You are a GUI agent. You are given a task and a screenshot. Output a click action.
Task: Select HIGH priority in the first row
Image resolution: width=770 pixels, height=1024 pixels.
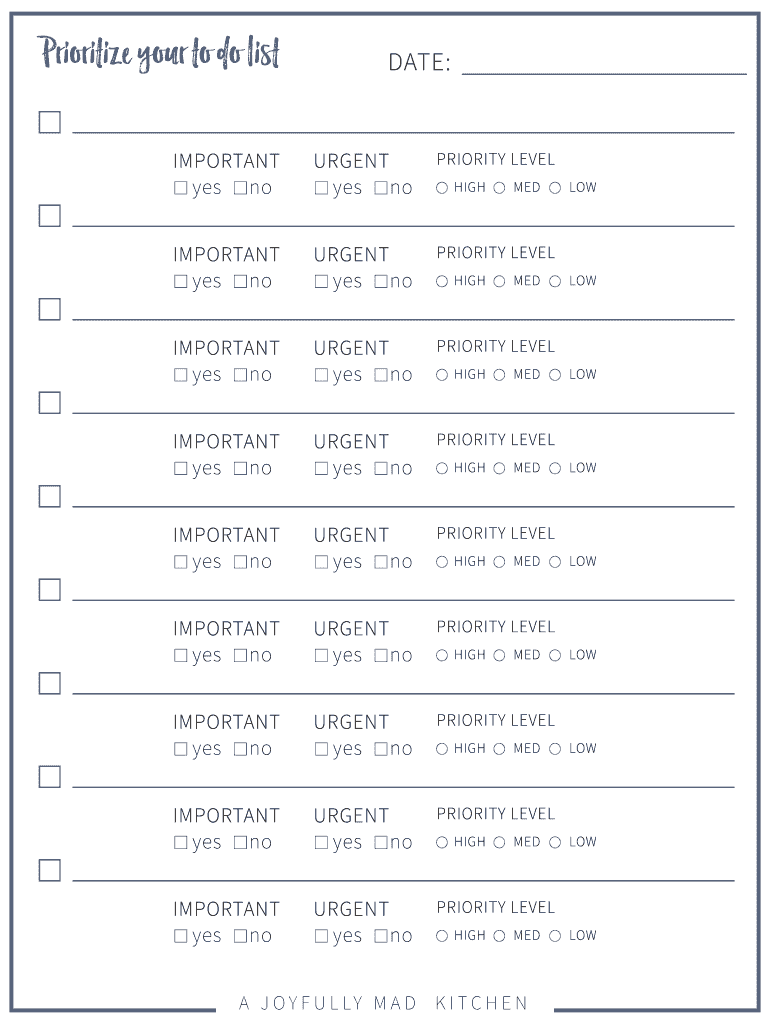(x=442, y=188)
